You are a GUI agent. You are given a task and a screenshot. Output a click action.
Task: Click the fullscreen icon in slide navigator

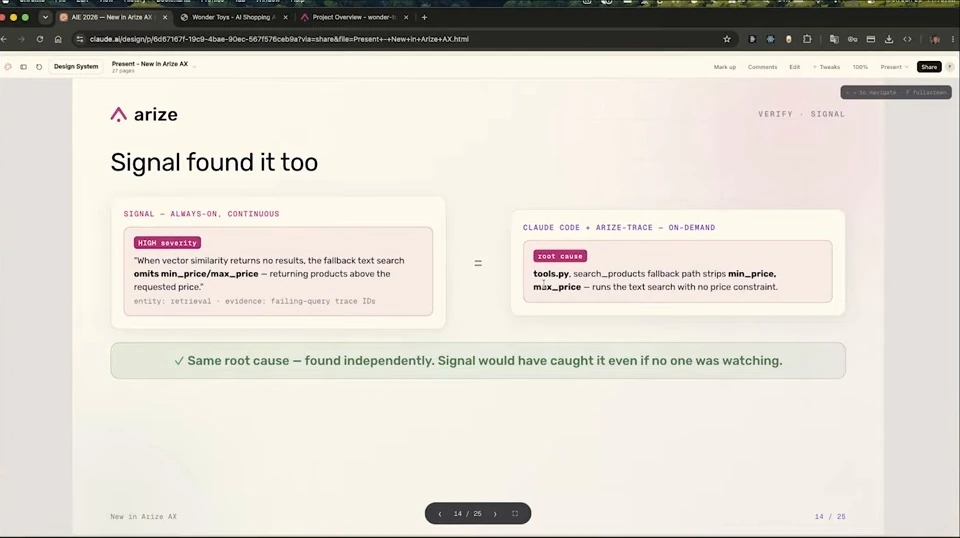(x=515, y=514)
